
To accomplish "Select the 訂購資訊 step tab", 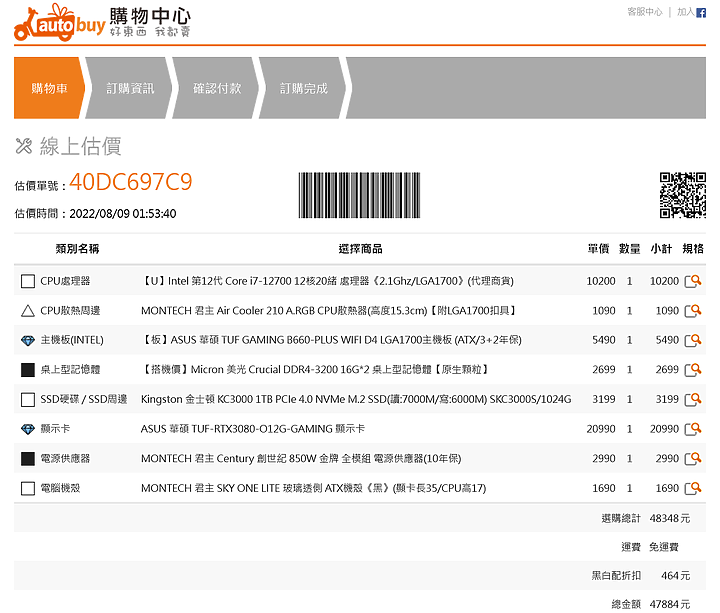I will (130, 88).
